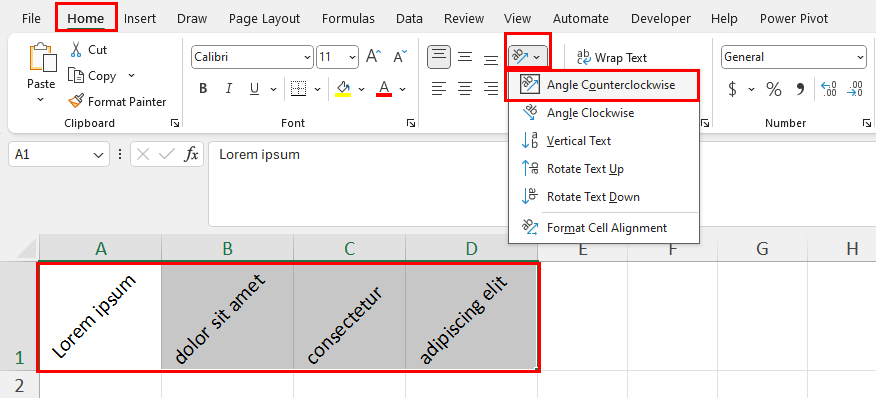Switch to the Power Pivot tab
This screenshot has width=876, height=398.
coord(793,18)
